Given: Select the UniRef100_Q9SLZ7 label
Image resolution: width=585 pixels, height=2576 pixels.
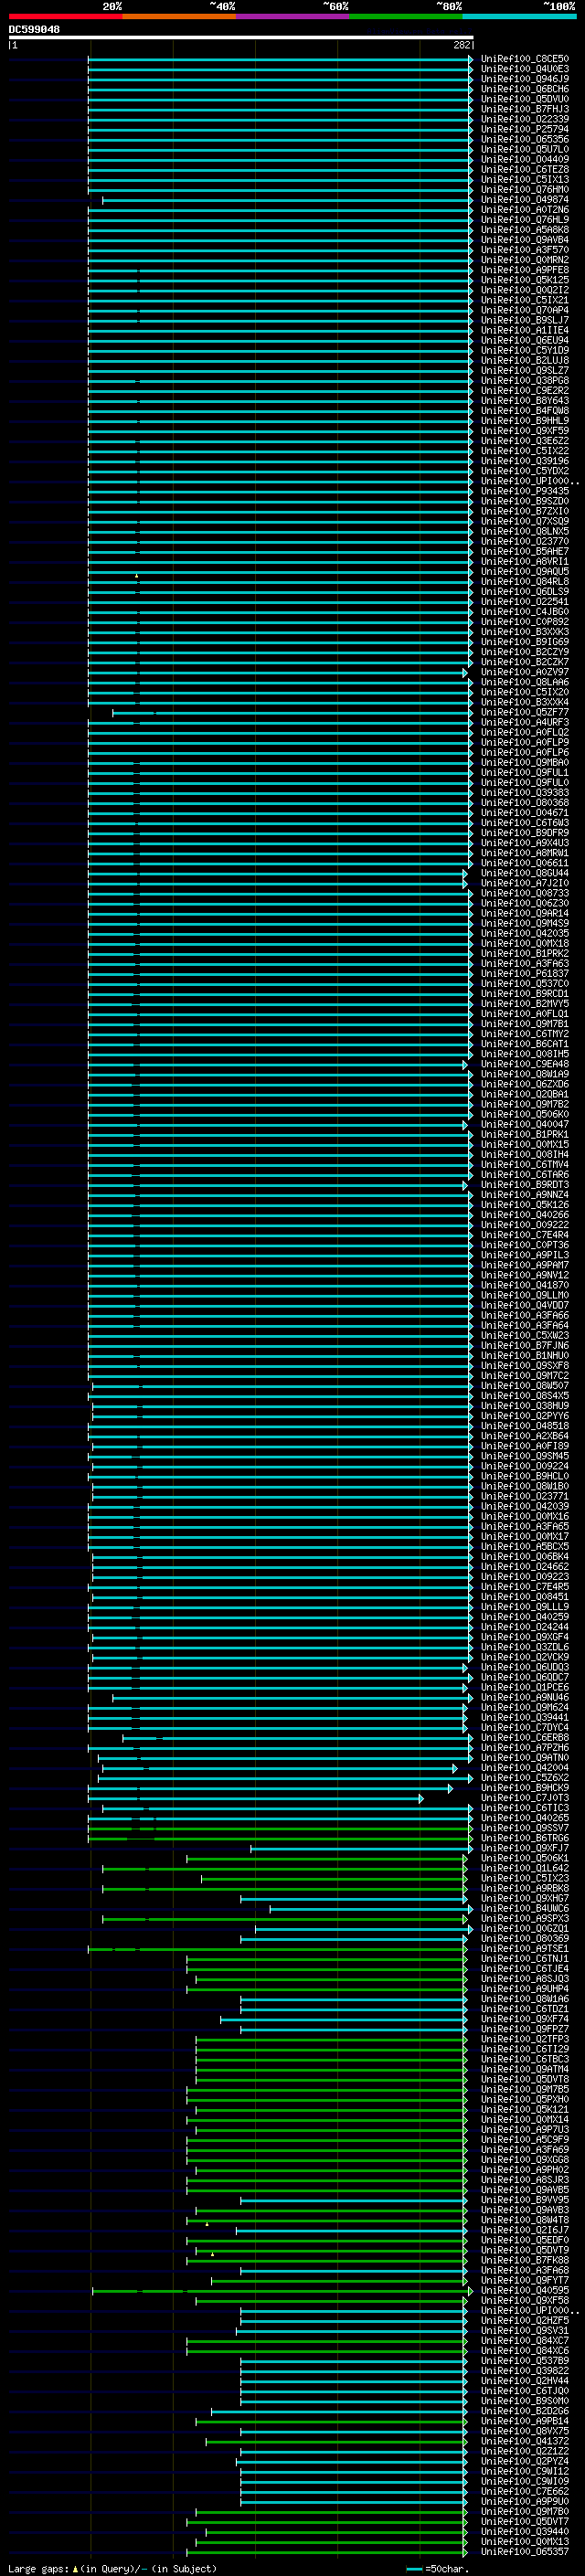Looking at the screenshot, I should click(525, 370).
